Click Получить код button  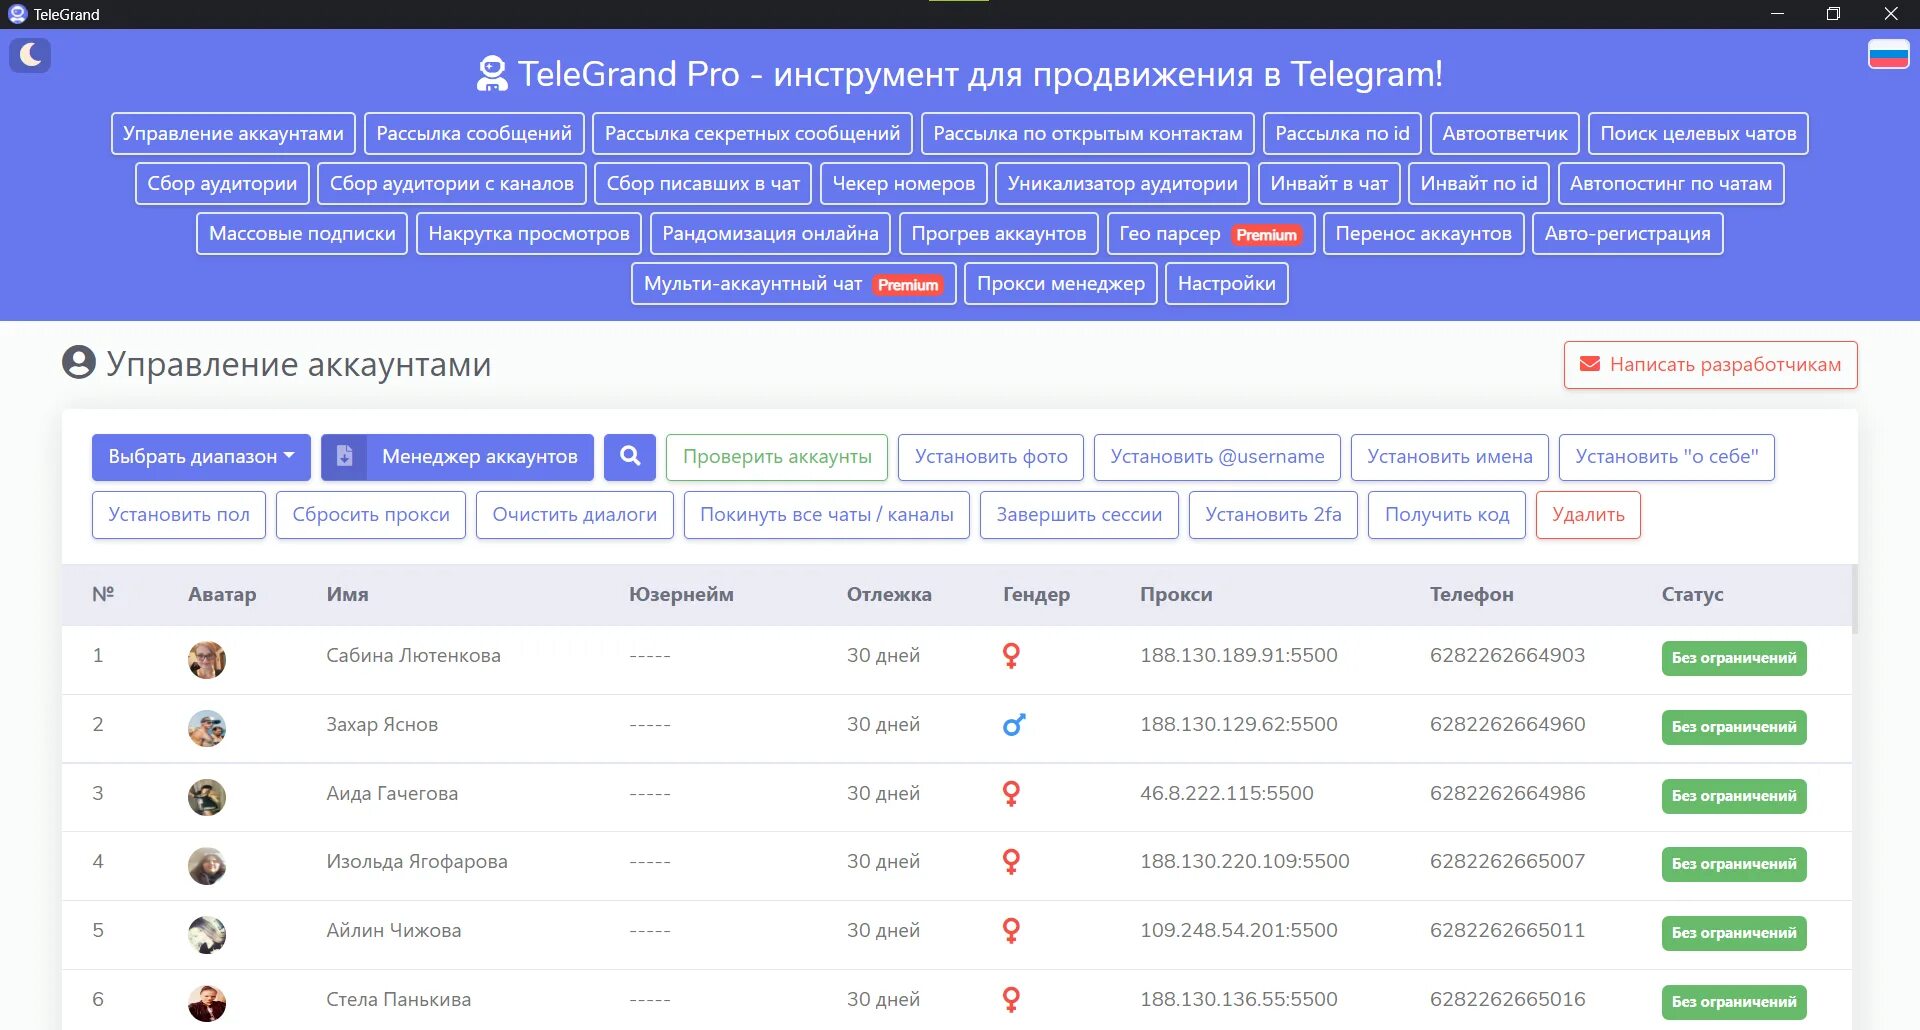1447,515
